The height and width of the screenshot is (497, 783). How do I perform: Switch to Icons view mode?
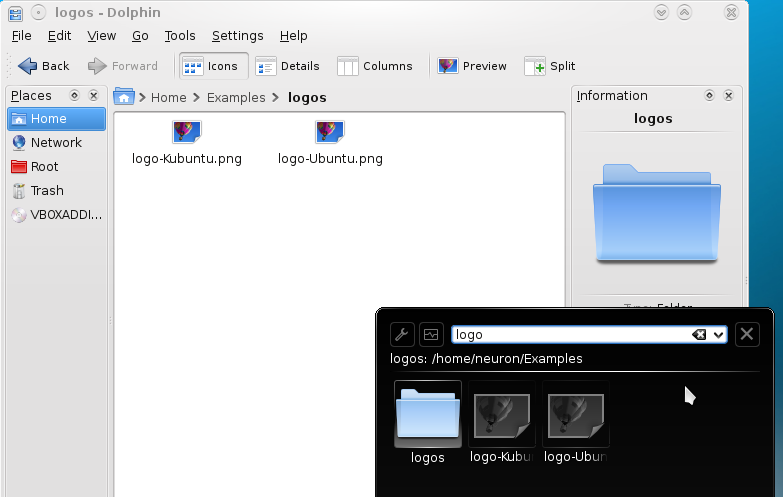[x=214, y=66]
